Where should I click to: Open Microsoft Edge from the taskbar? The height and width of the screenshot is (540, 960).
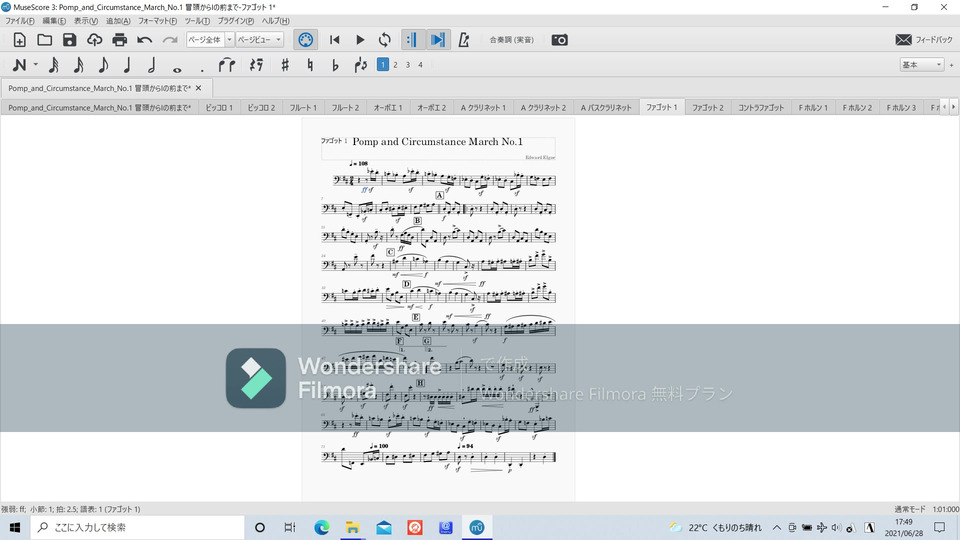[321, 527]
